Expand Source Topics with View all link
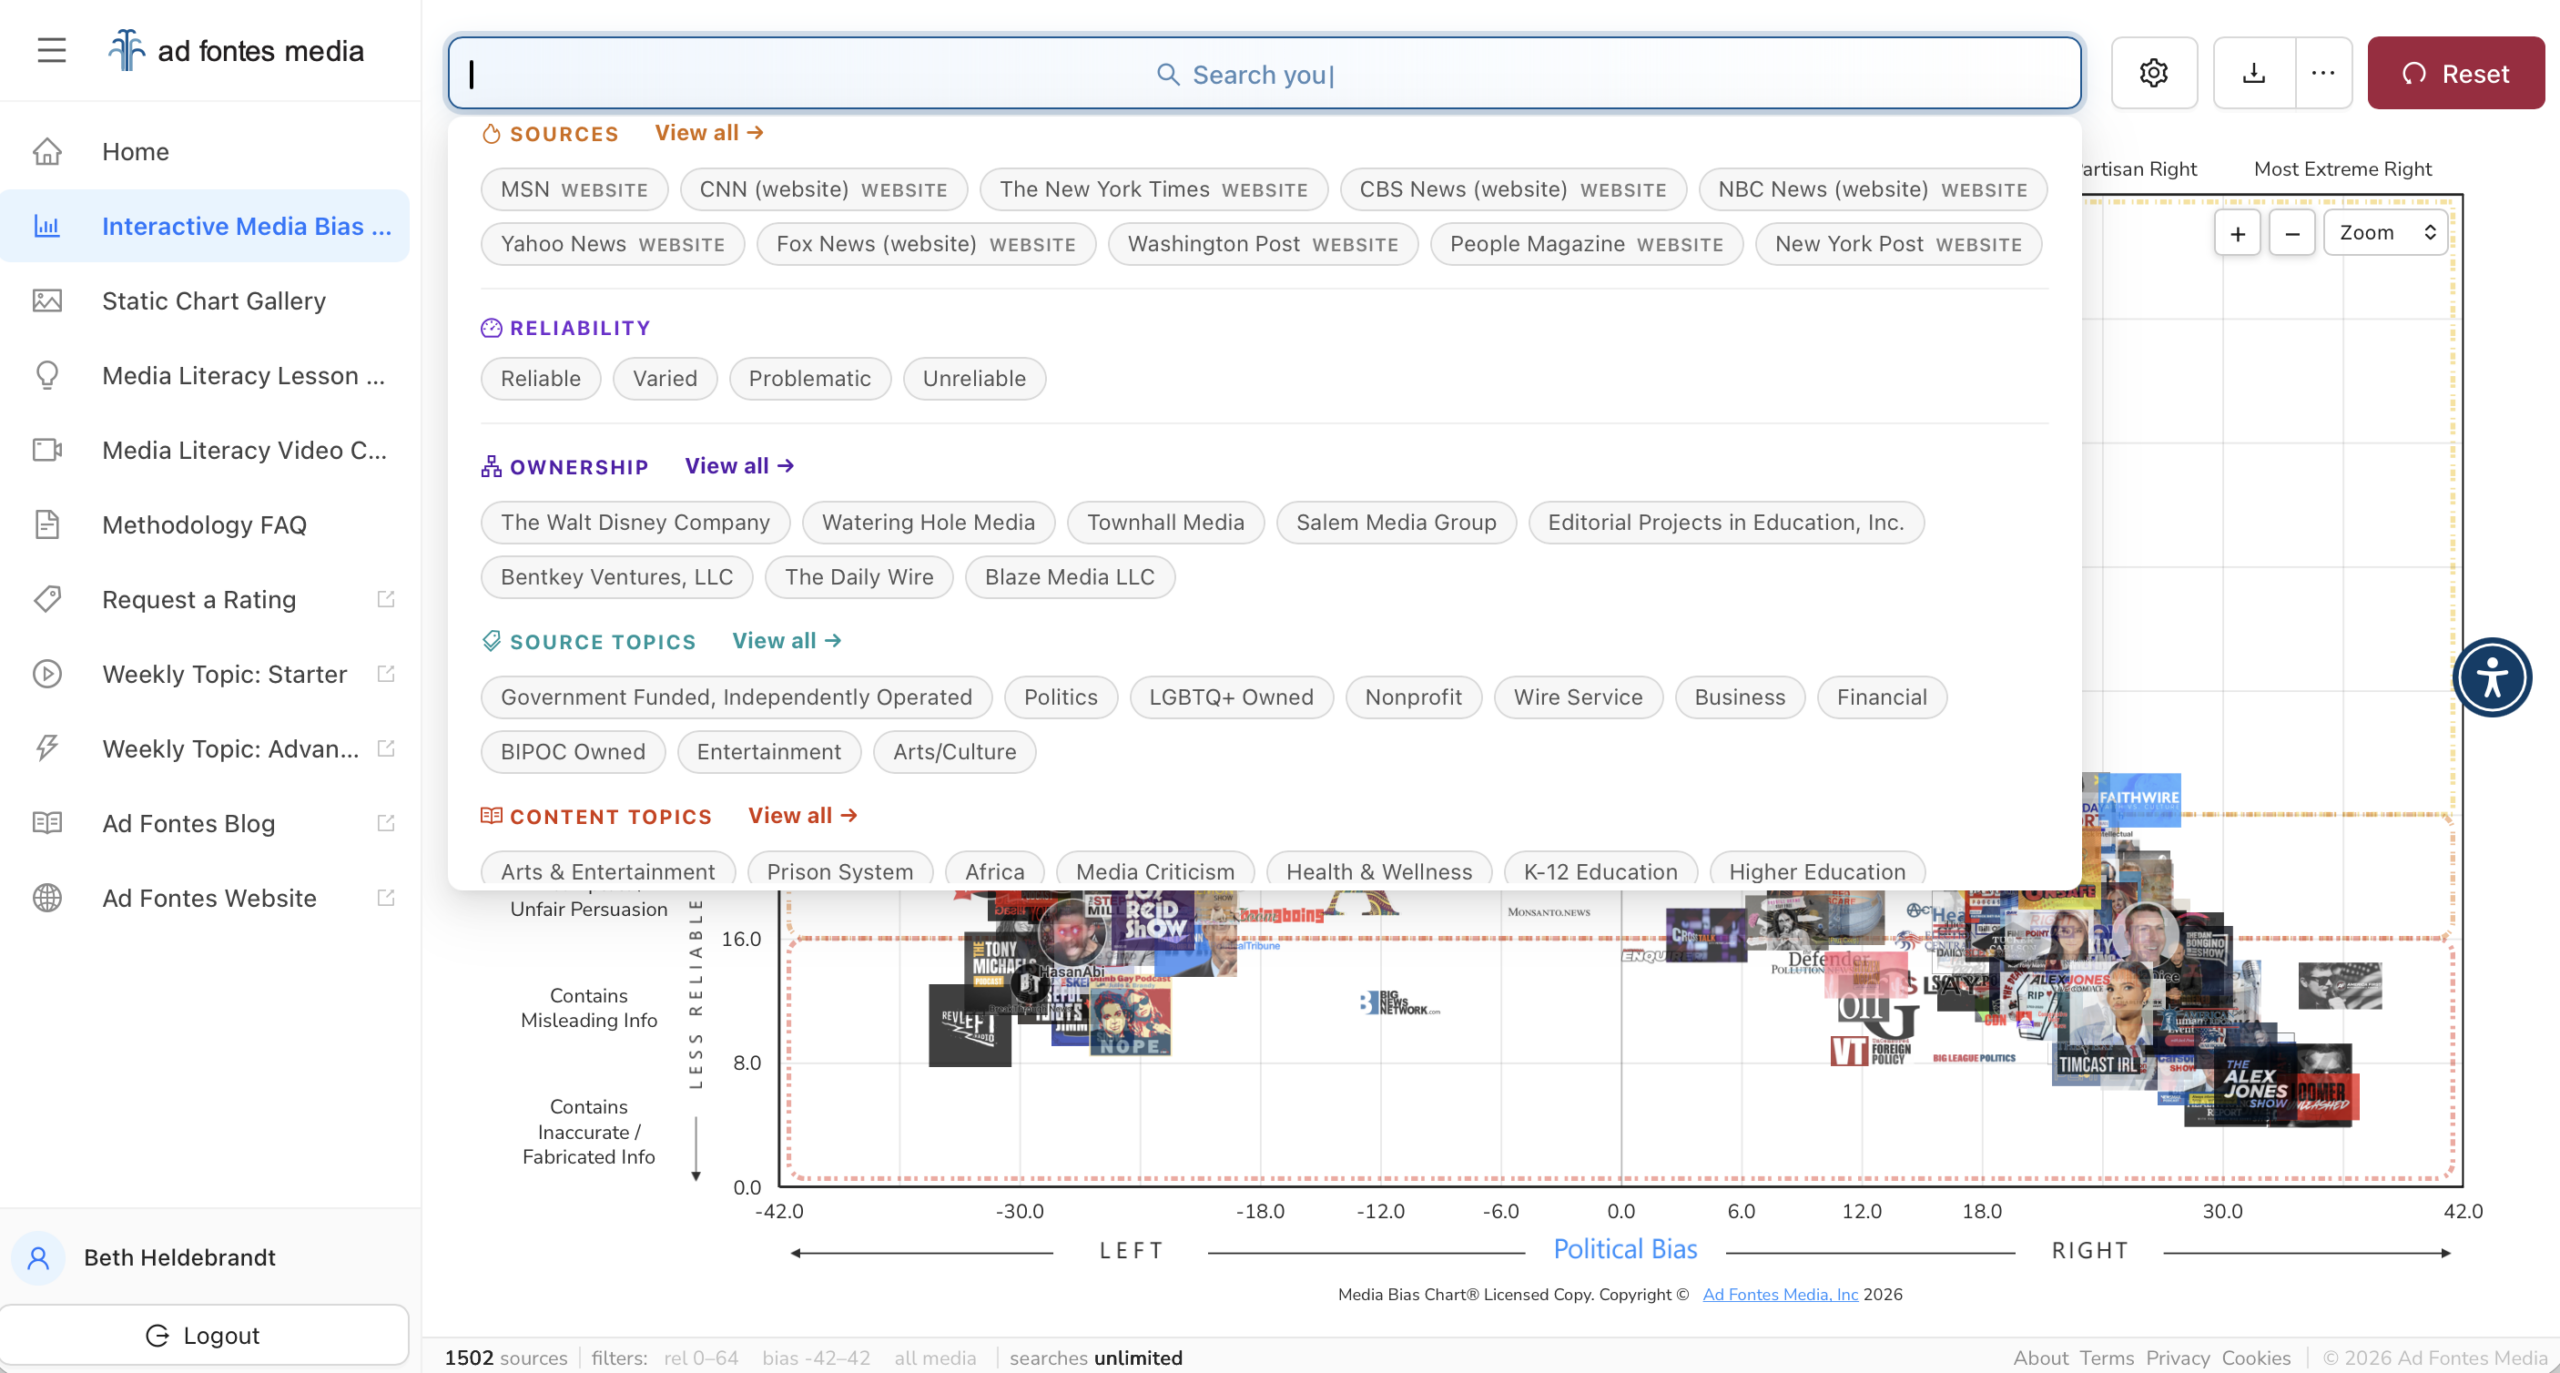Screen dimensions: 2560x1373 [x=787, y=641]
